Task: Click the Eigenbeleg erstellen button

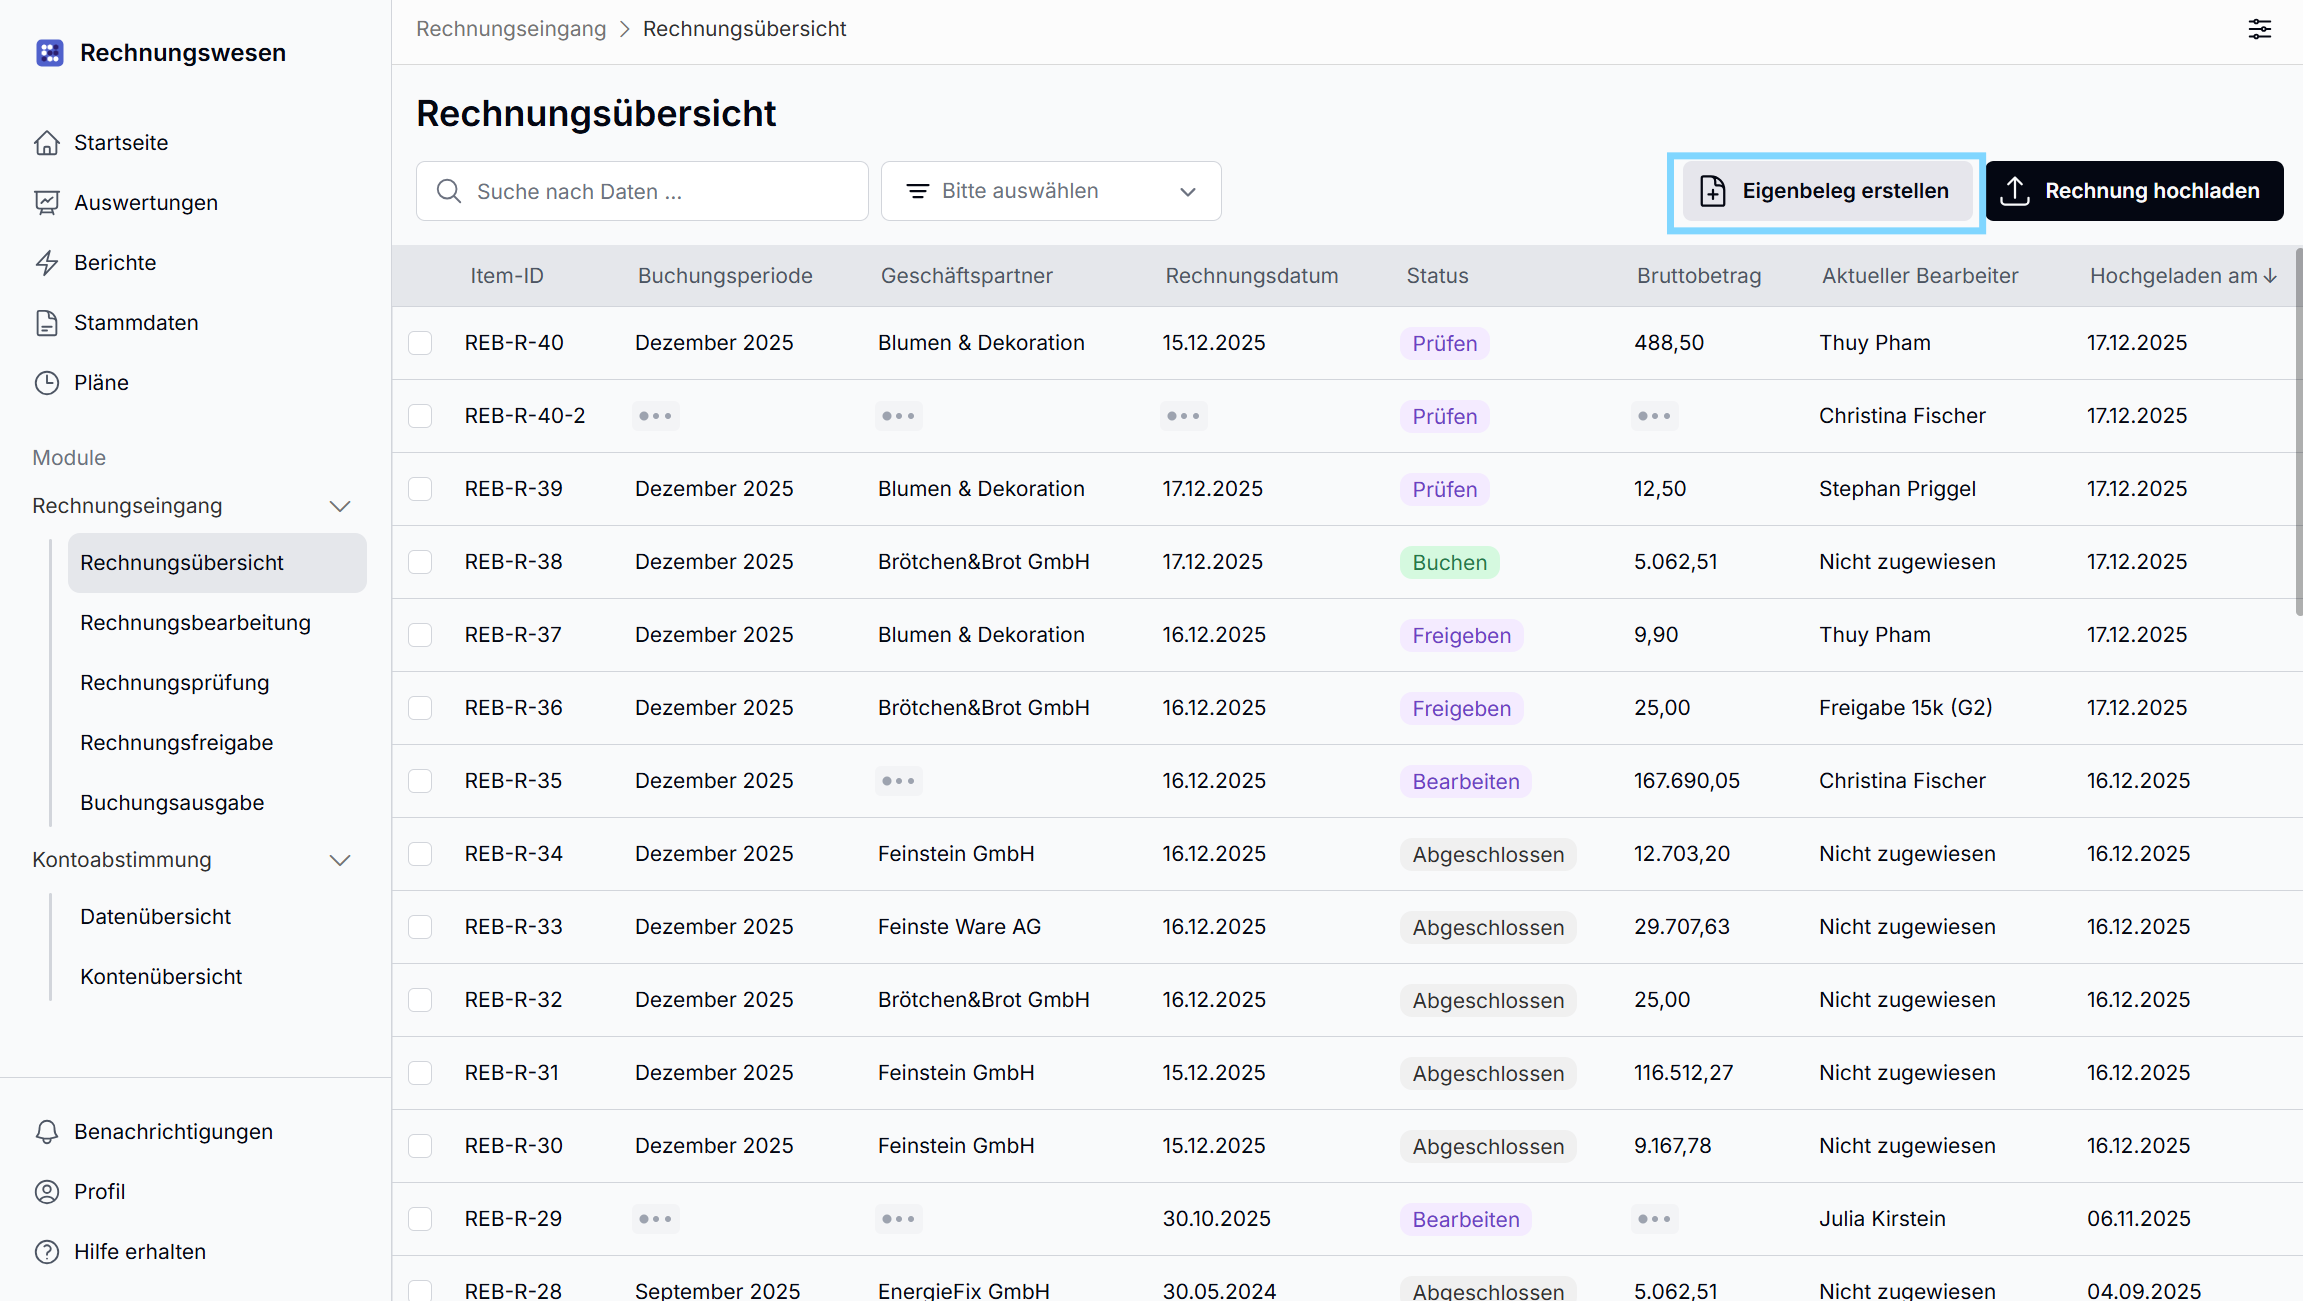Action: (1826, 191)
